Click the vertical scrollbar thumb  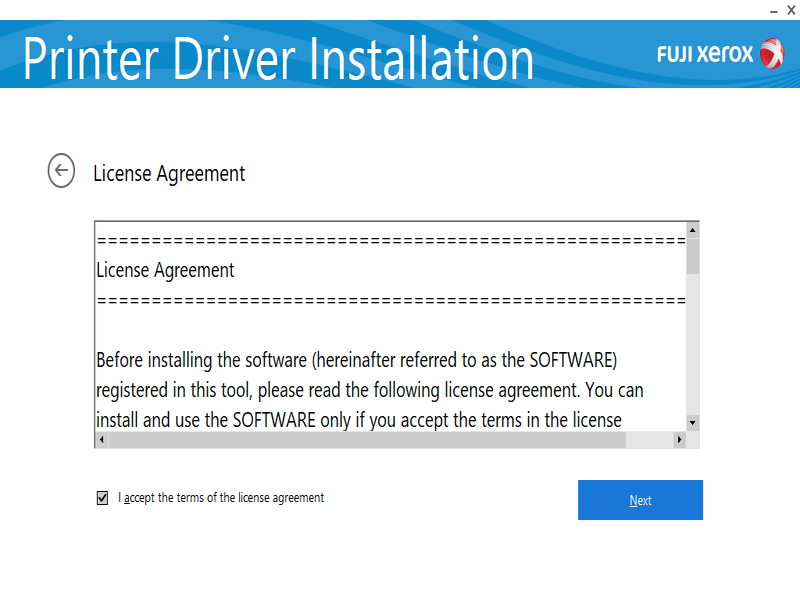click(692, 256)
